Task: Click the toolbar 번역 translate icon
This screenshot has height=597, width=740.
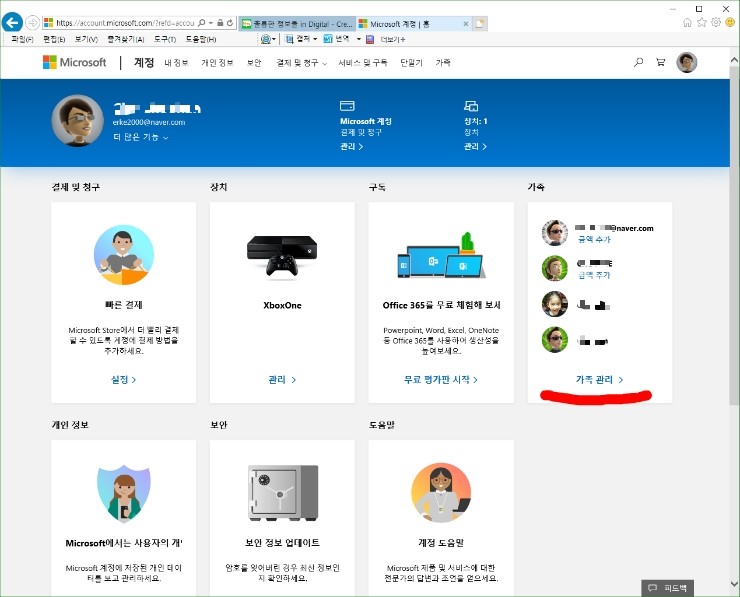Action: tap(328, 39)
